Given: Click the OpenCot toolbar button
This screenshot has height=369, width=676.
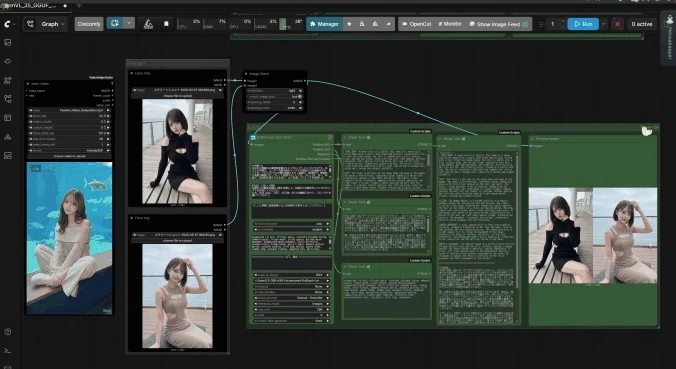Looking at the screenshot, I should 416,24.
